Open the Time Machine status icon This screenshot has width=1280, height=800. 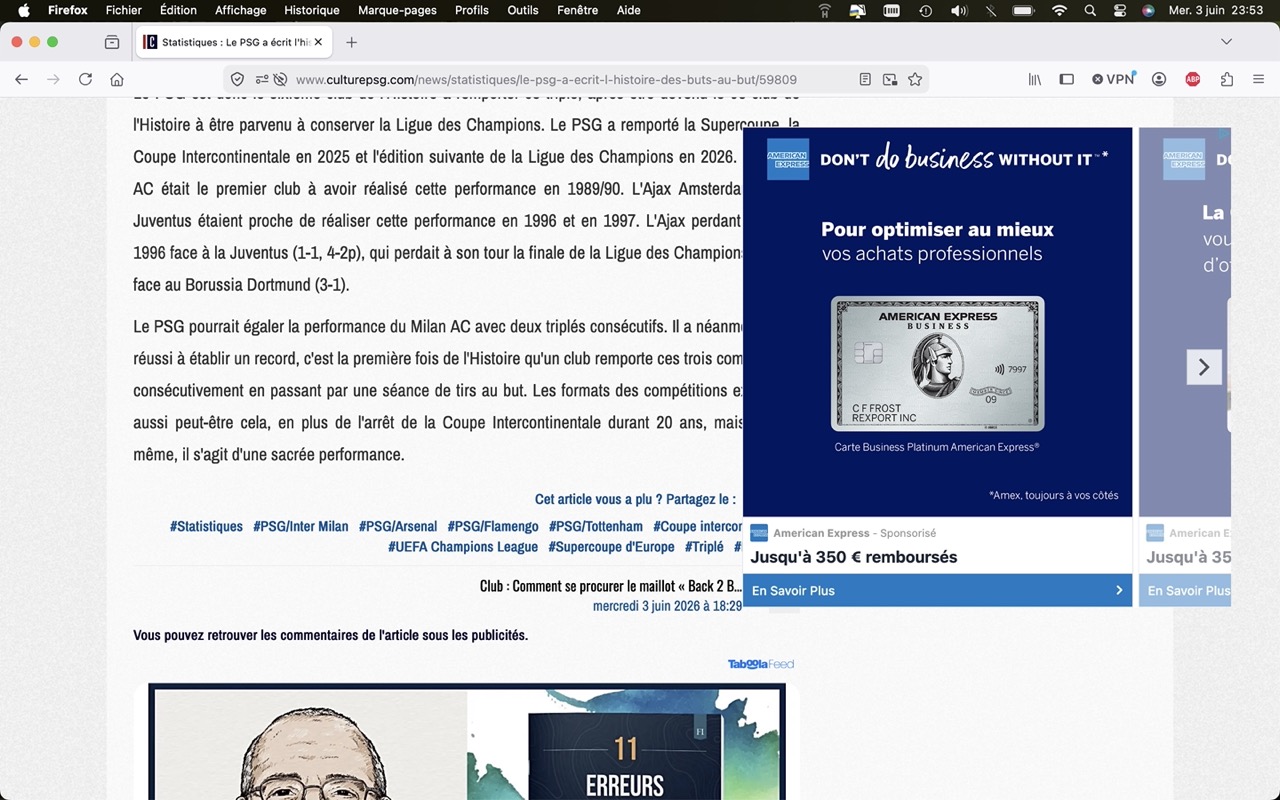click(925, 11)
